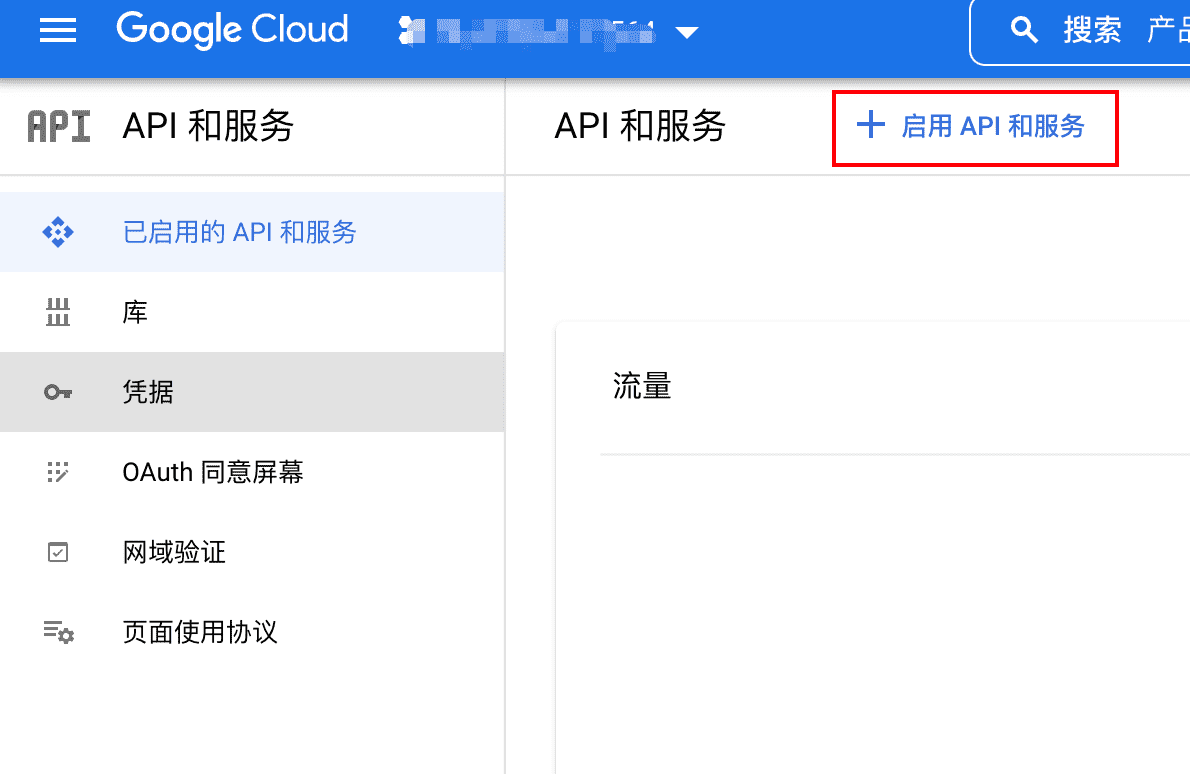
Task: Click the plus icon on 启用 API 和服务
Action: click(x=869, y=125)
